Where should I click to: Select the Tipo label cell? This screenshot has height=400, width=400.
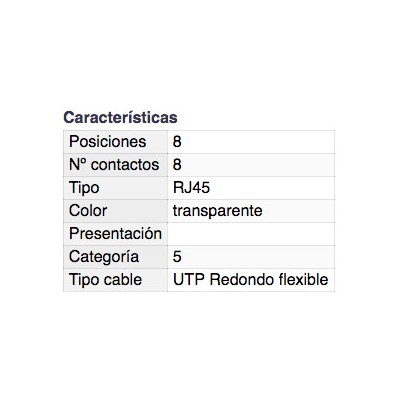tap(116, 188)
